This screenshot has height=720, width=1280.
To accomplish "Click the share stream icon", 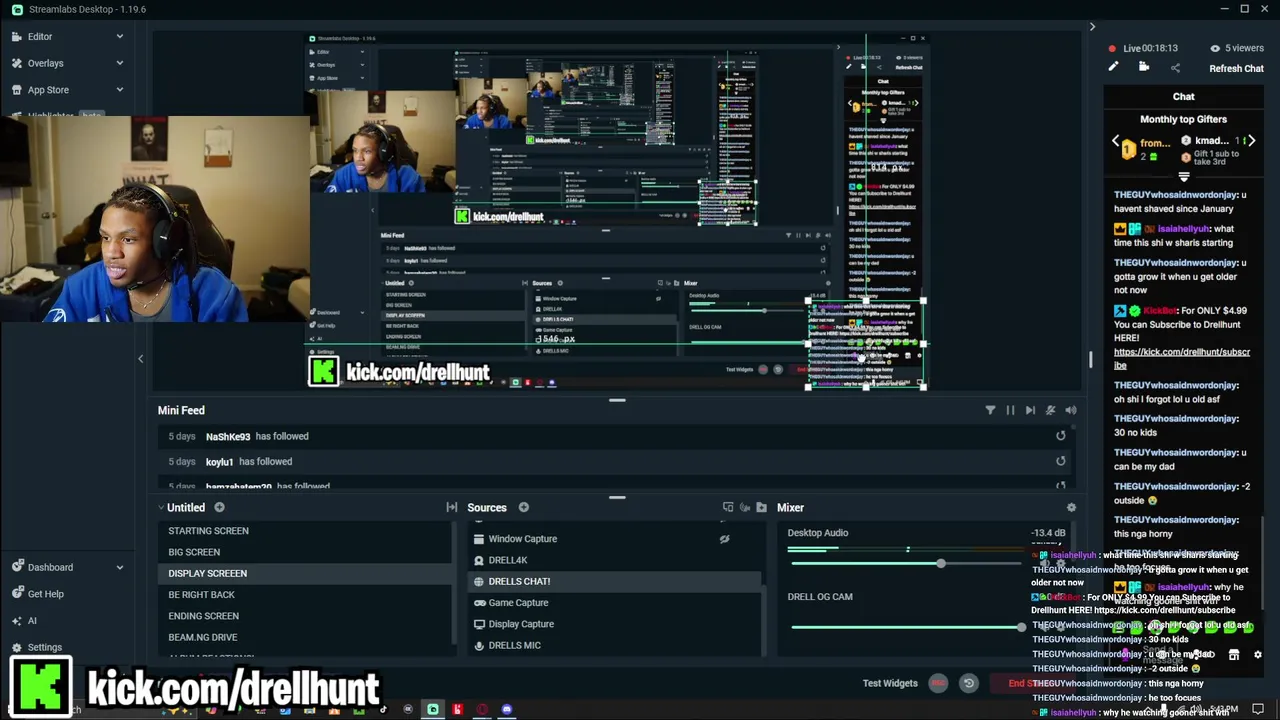I will pyautogui.click(x=1175, y=68).
